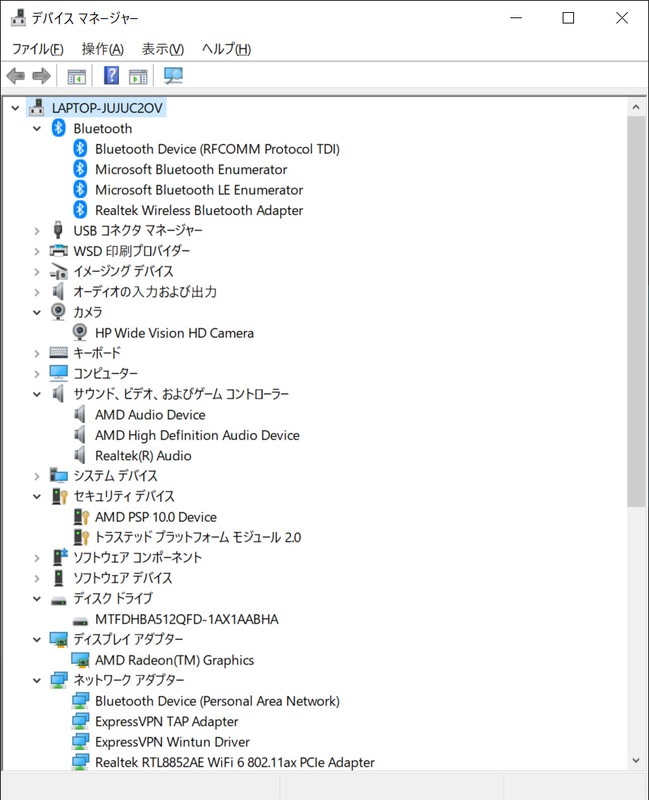
Task: Select トラステッド プラットフォーム モジュール 2.0
Action: click(x=198, y=537)
